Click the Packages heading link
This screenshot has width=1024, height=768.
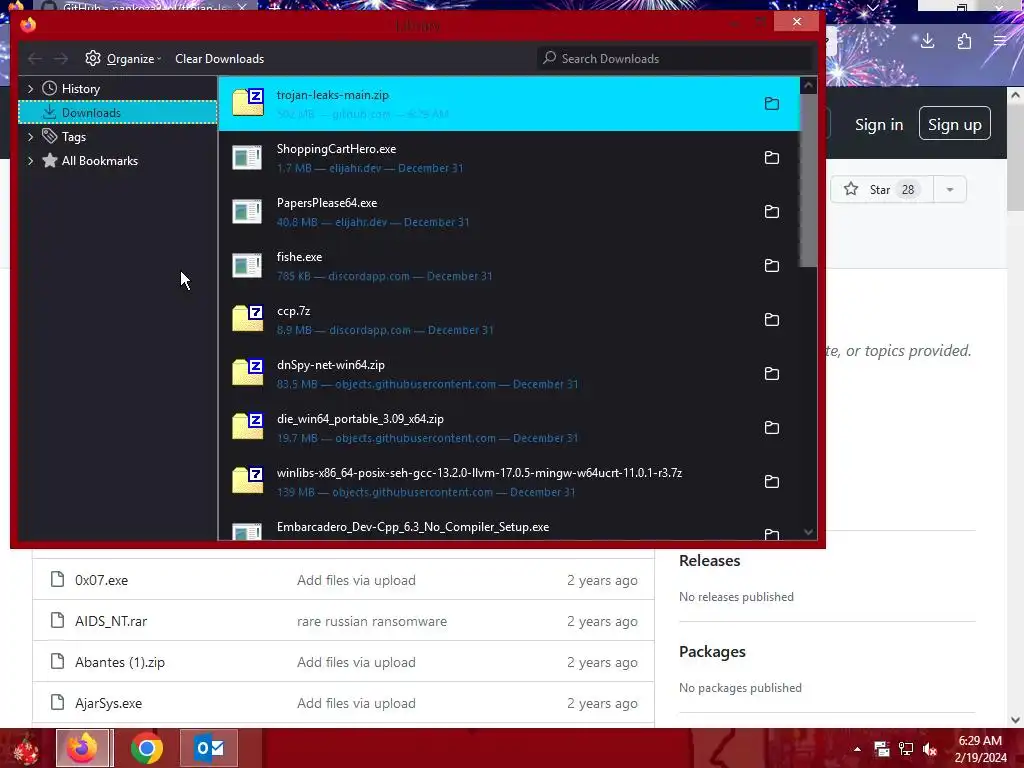[712, 652]
